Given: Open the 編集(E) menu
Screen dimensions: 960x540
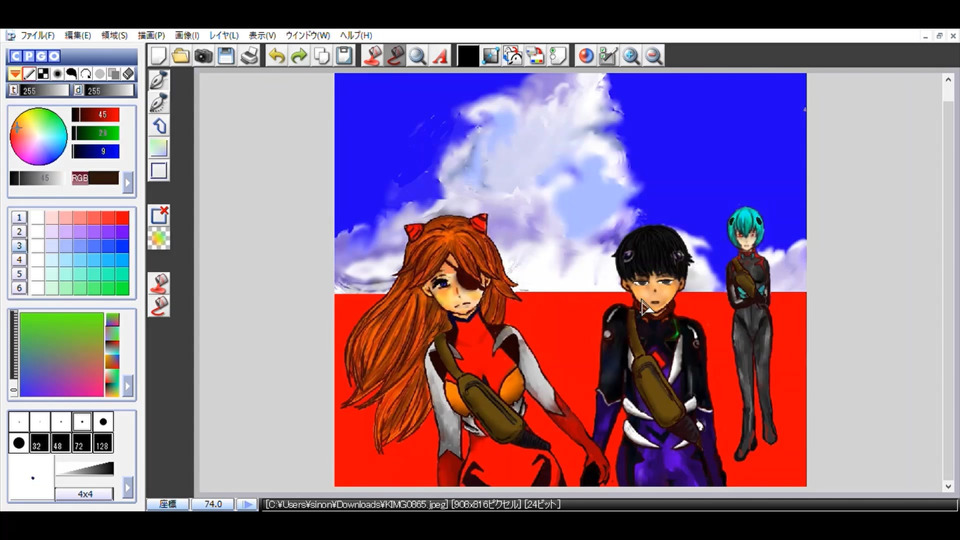Looking at the screenshot, I should [78, 36].
